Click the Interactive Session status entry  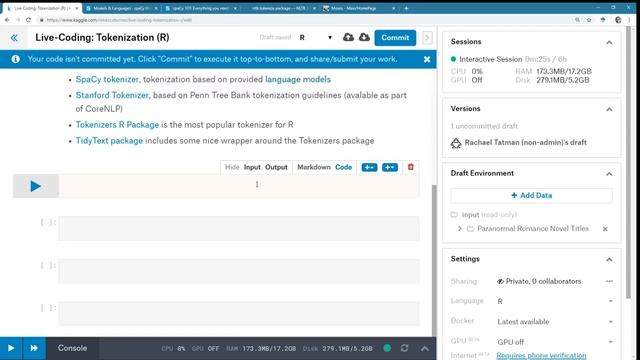click(509, 59)
